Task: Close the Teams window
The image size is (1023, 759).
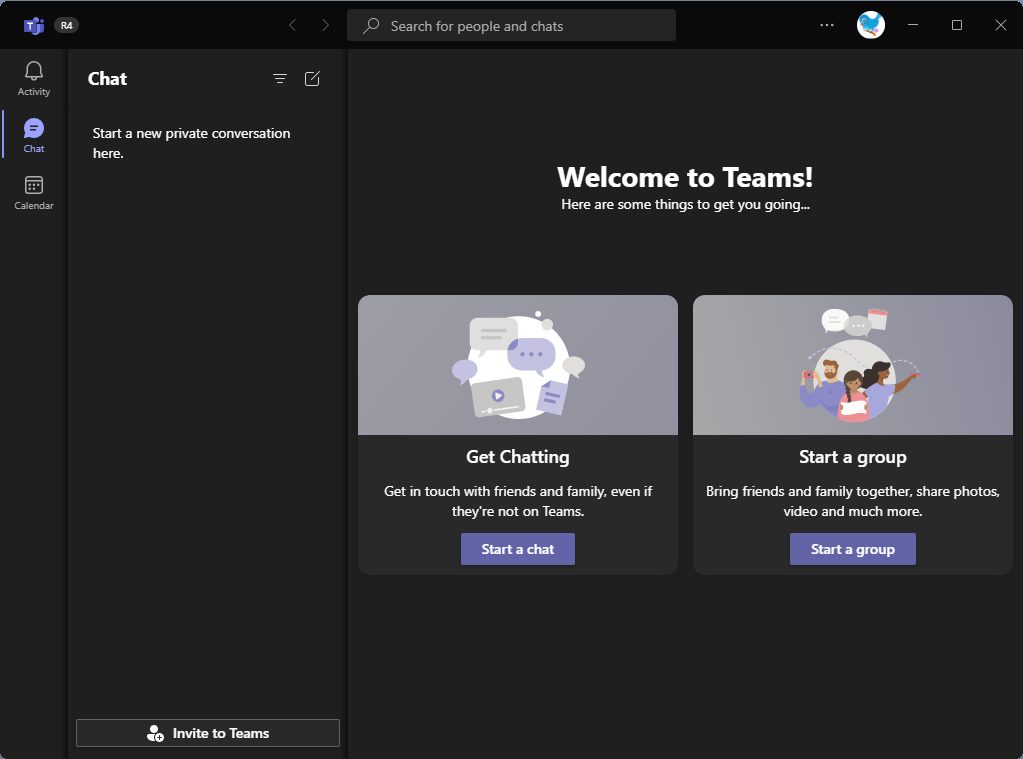Action: tap(1000, 25)
